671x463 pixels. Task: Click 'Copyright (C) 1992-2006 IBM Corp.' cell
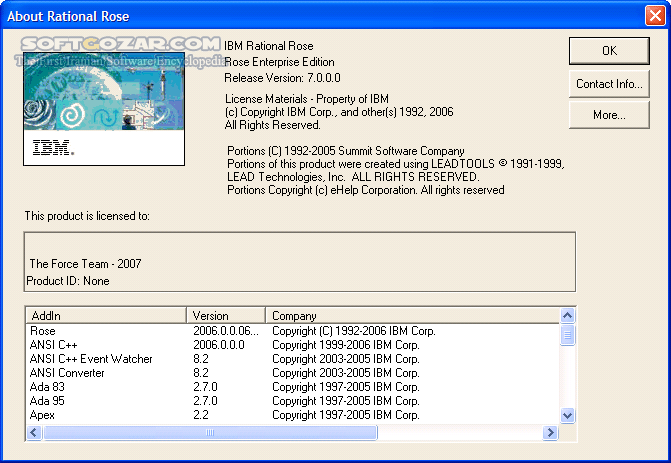tap(353, 331)
